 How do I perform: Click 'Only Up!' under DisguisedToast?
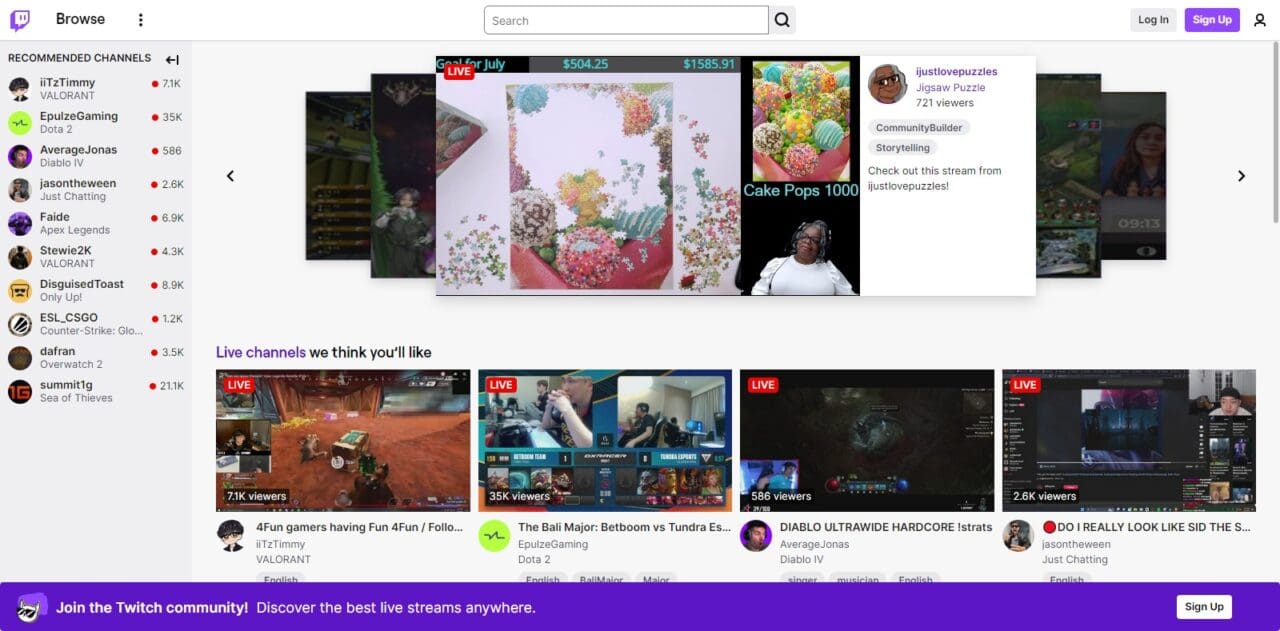[x=61, y=297]
